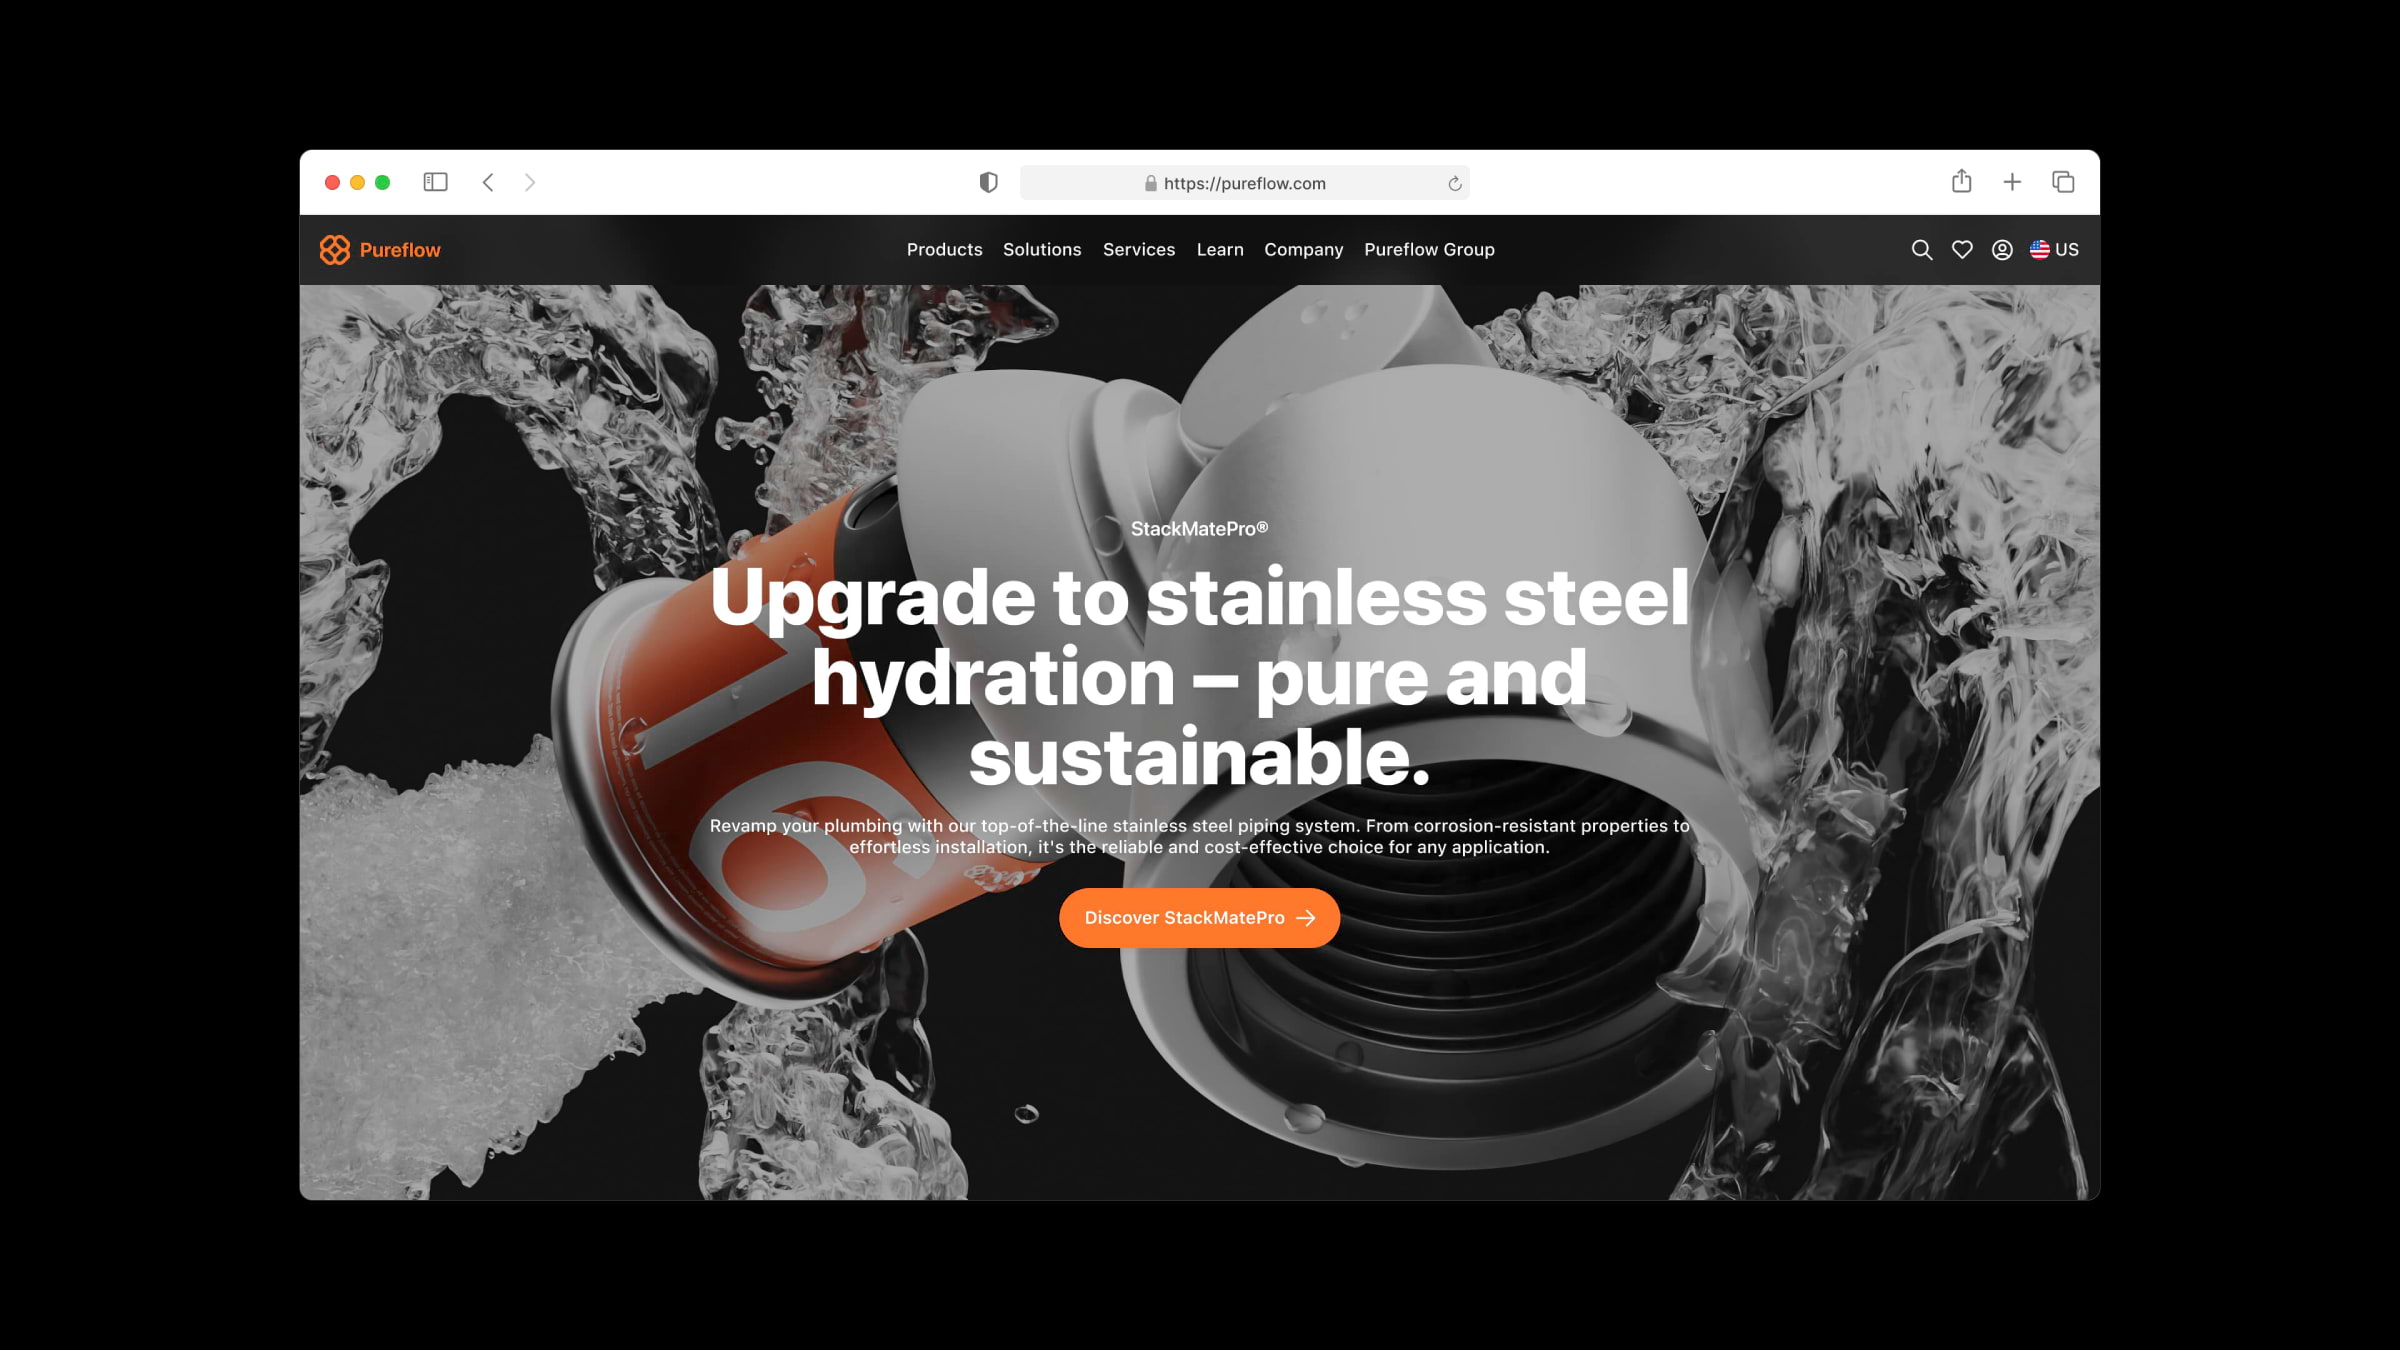
Task: Expand the Company navigation dropdown
Action: [x=1304, y=249]
